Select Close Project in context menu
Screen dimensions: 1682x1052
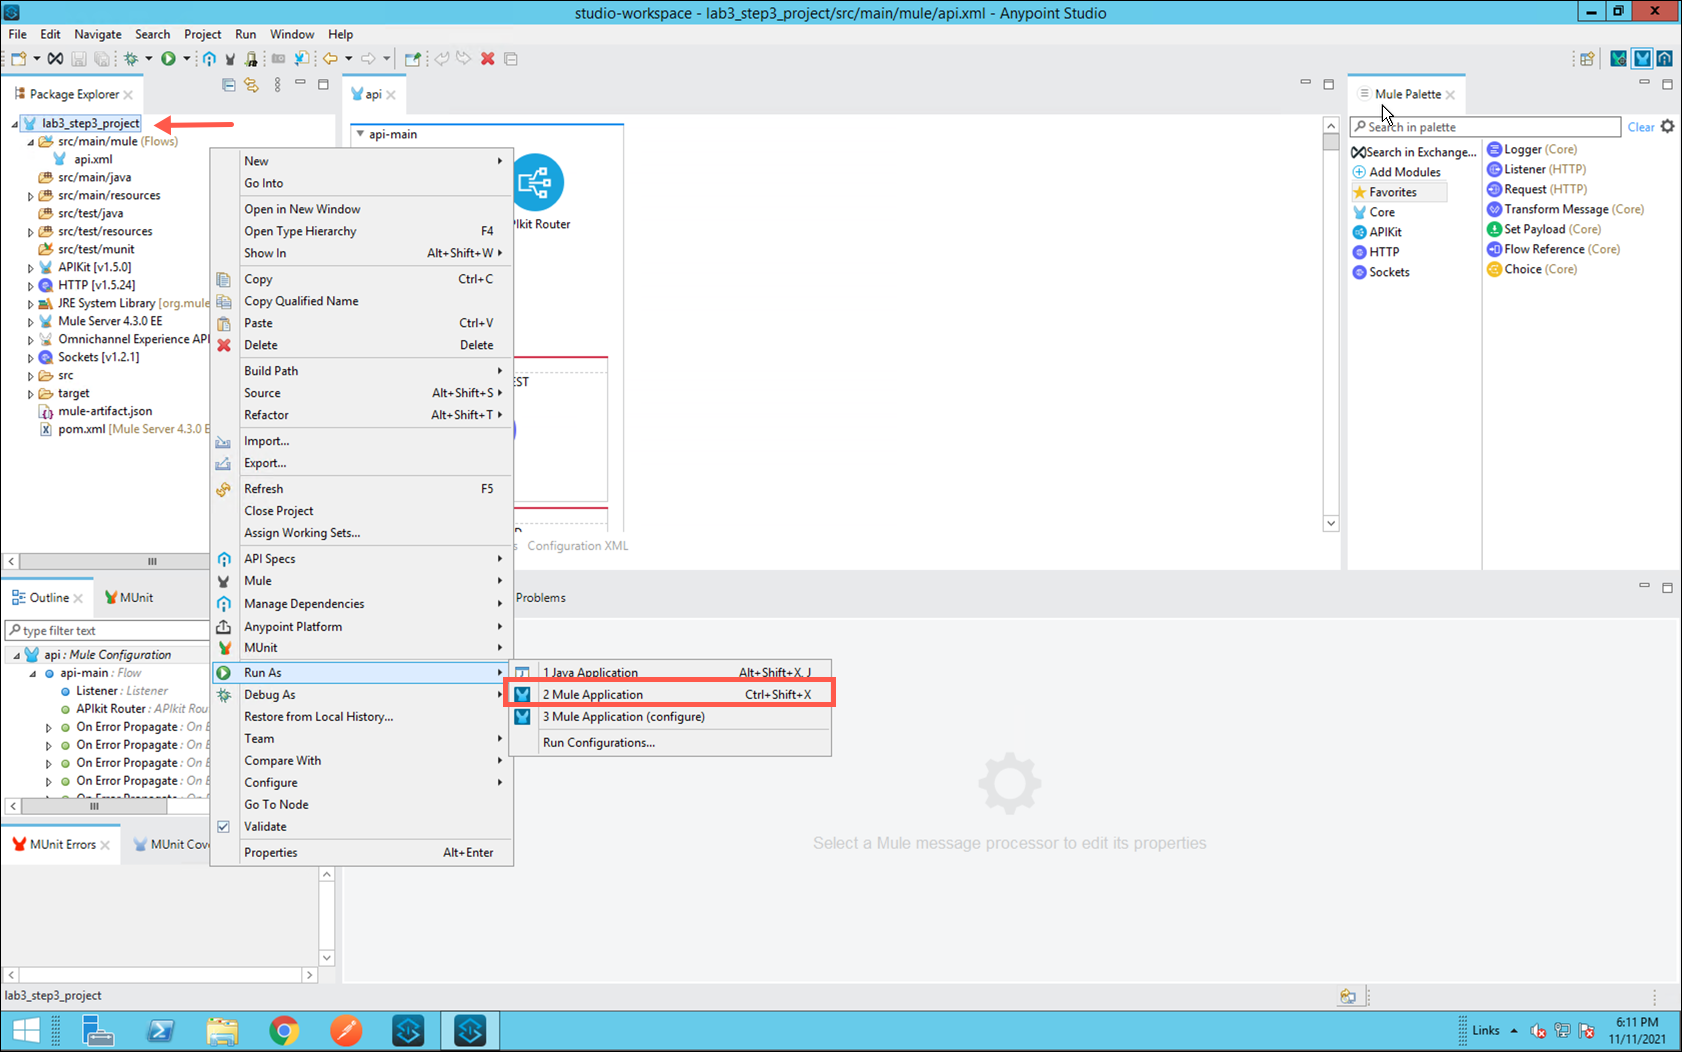tap(362, 511)
